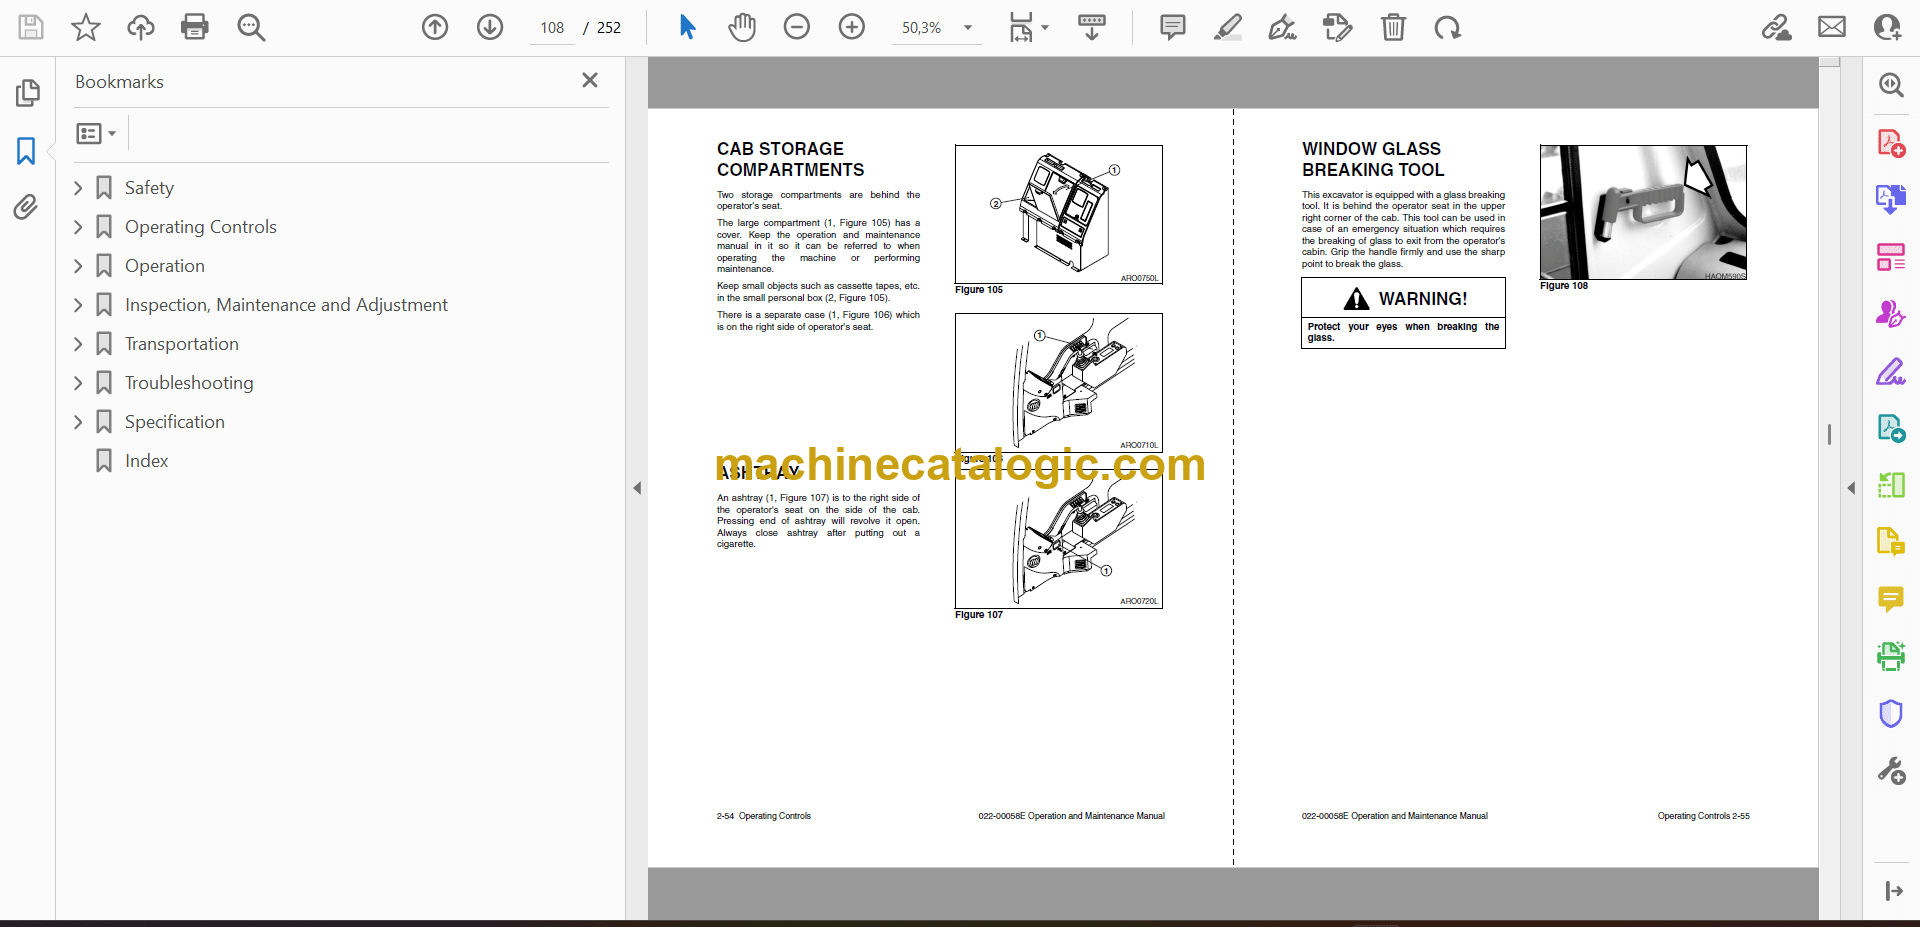
Task: Jump to the Index bookmark
Action: point(146,461)
